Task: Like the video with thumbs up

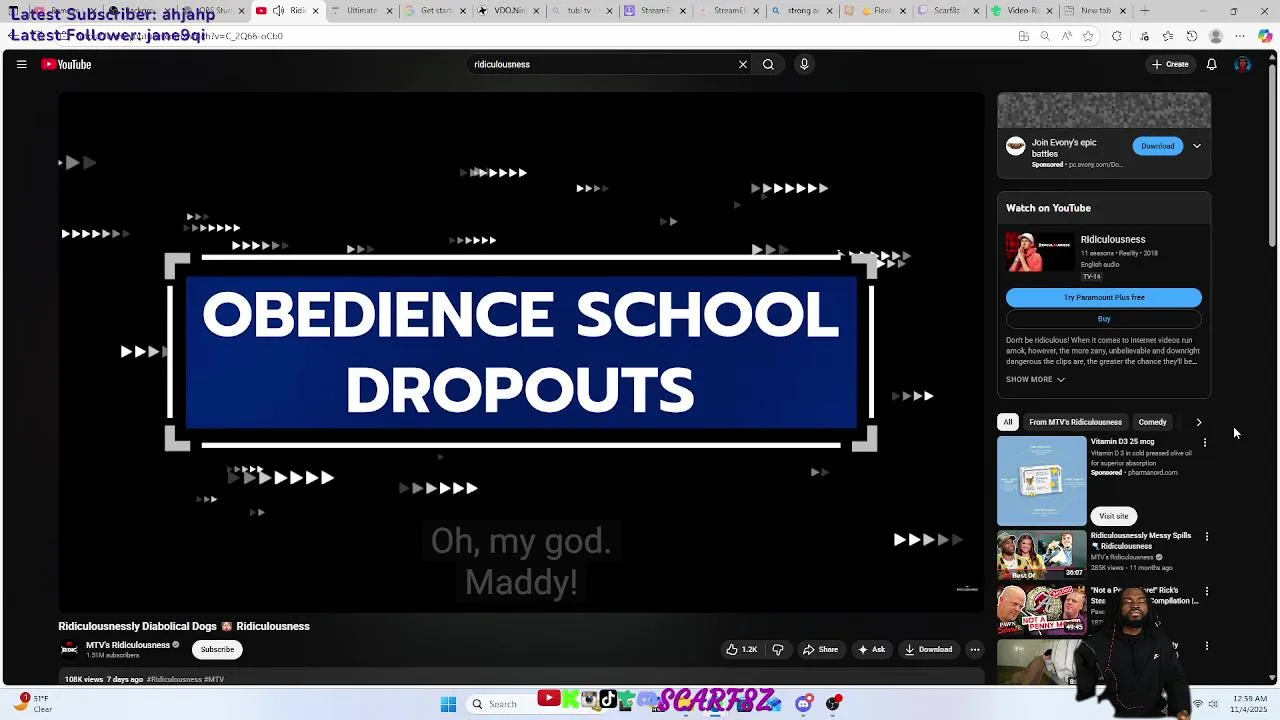Action: [741, 649]
